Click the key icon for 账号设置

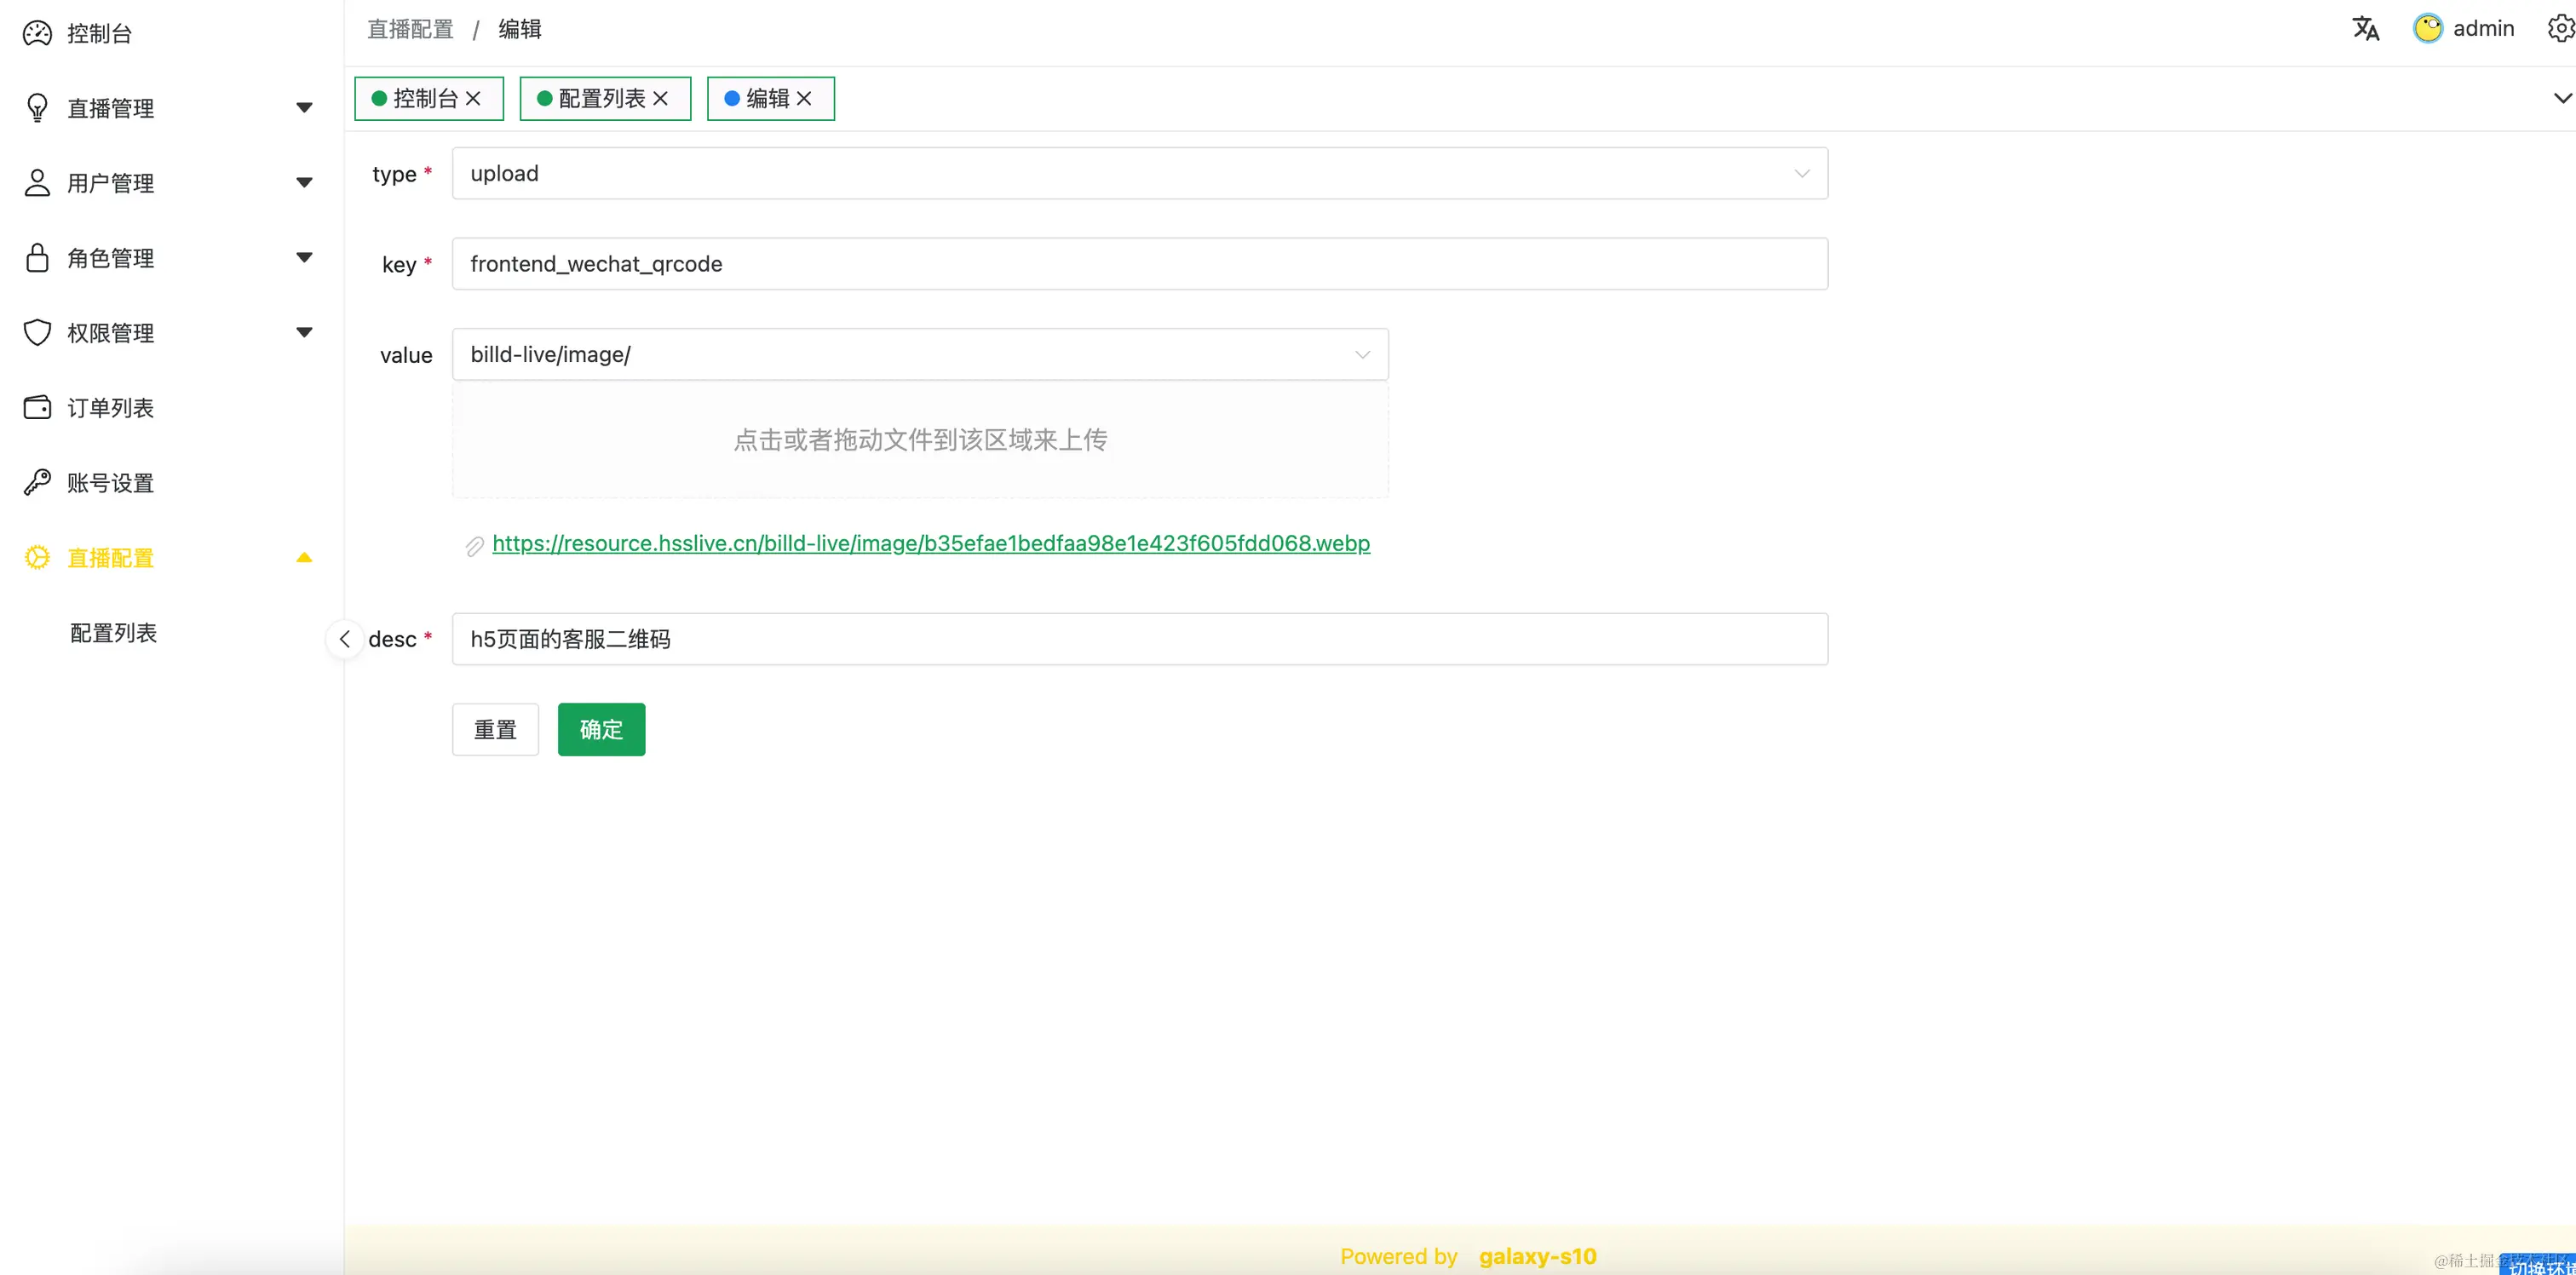(x=37, y=483)
